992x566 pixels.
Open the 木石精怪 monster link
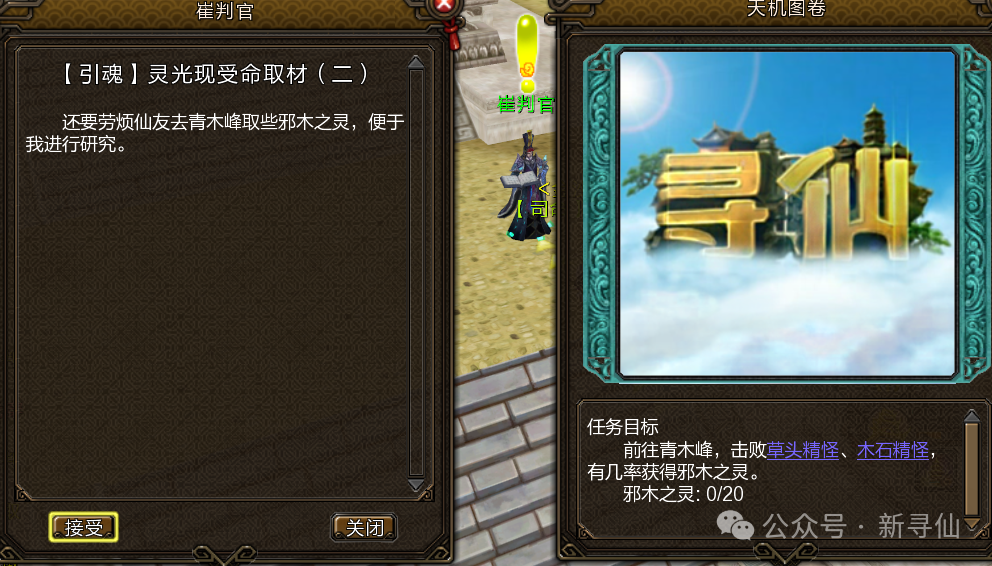893,450
